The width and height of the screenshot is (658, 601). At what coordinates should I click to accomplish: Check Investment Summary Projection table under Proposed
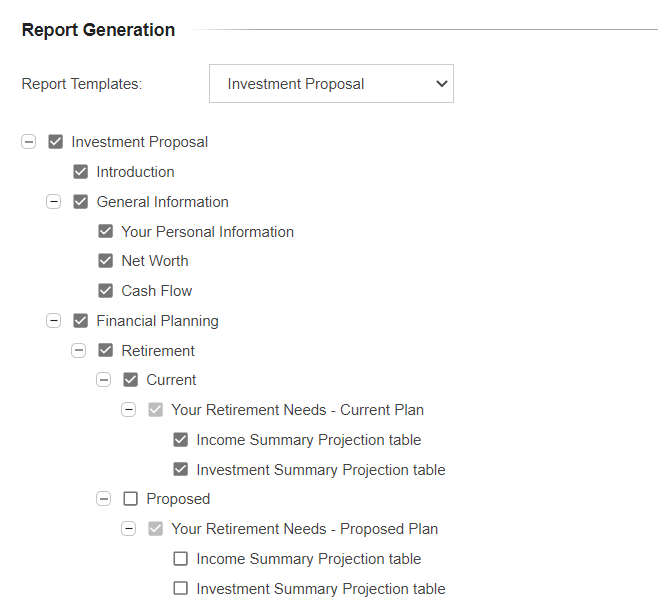click(181, 589)
